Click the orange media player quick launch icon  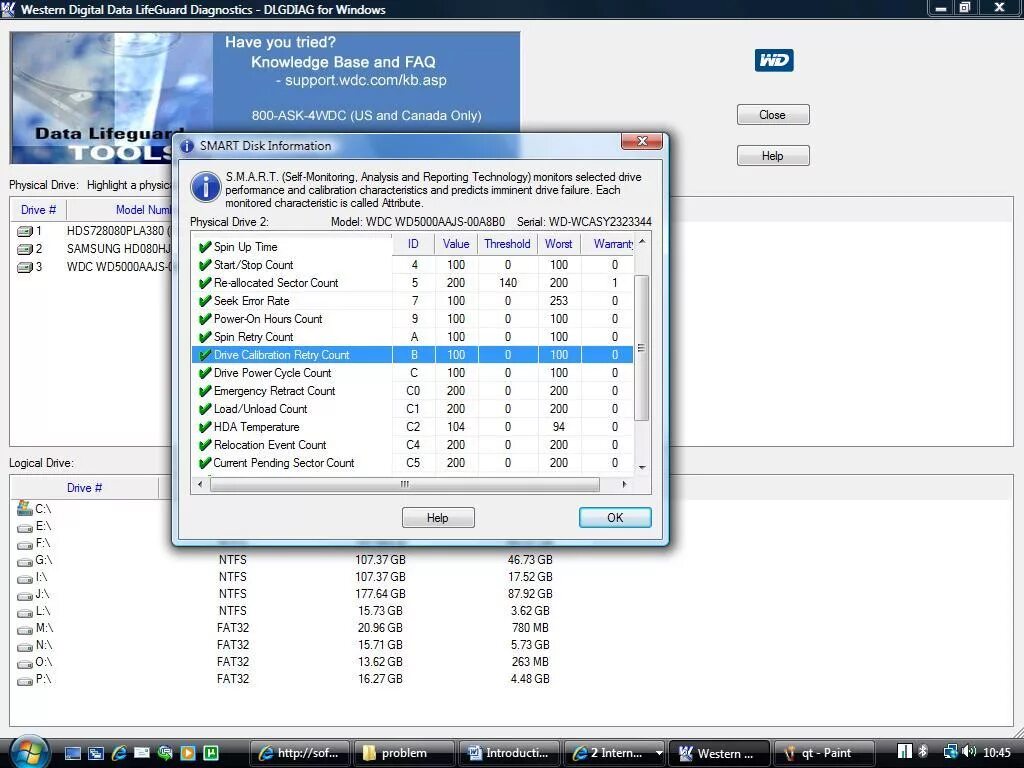click(x=187, y=753)
